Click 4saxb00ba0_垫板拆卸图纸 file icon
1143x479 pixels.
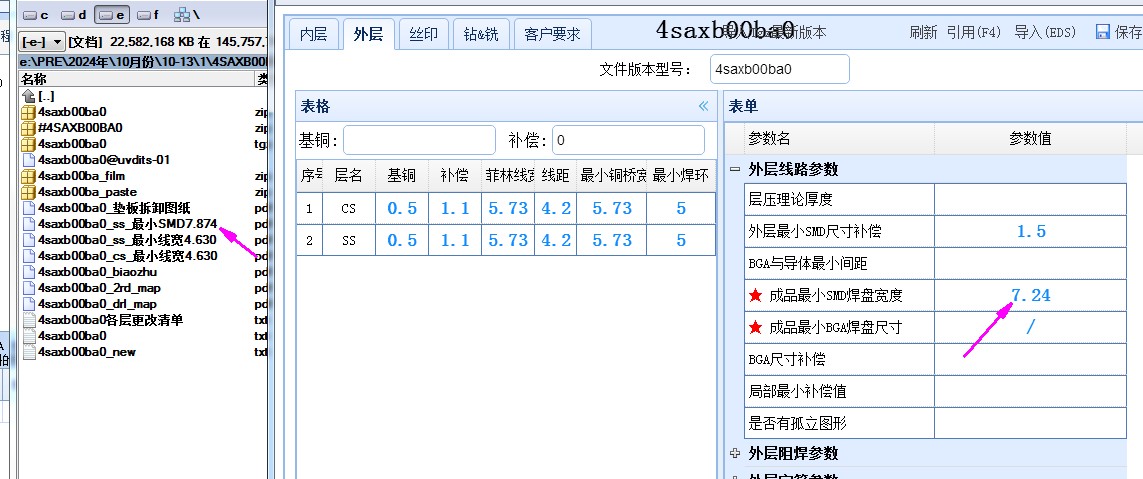click(28, 209)
